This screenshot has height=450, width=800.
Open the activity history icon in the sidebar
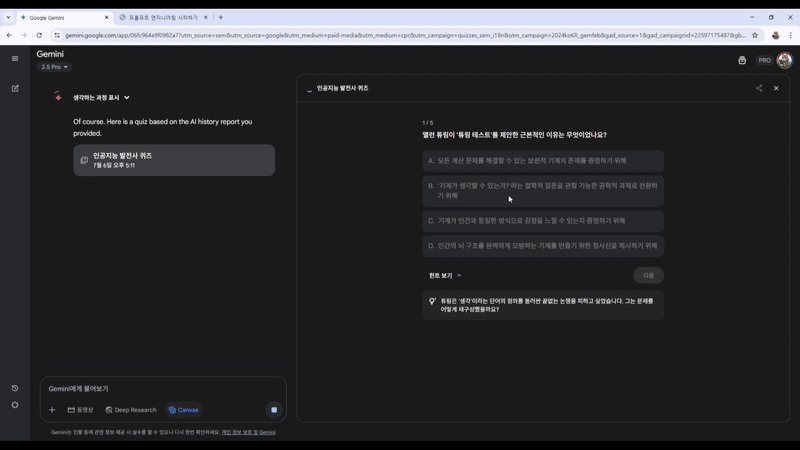click(x=15, y=388)
